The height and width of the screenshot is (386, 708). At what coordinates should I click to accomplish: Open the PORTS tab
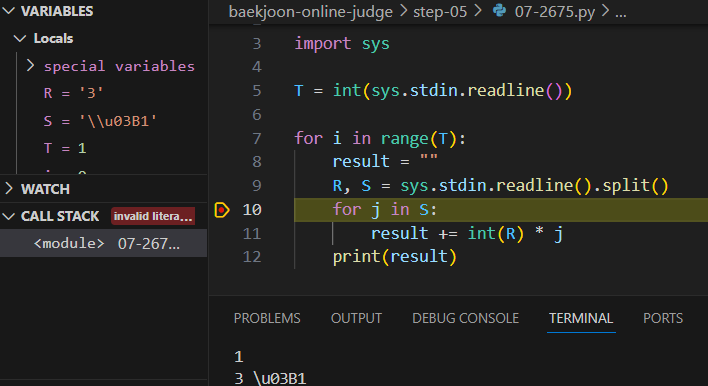tap(663, 318)
